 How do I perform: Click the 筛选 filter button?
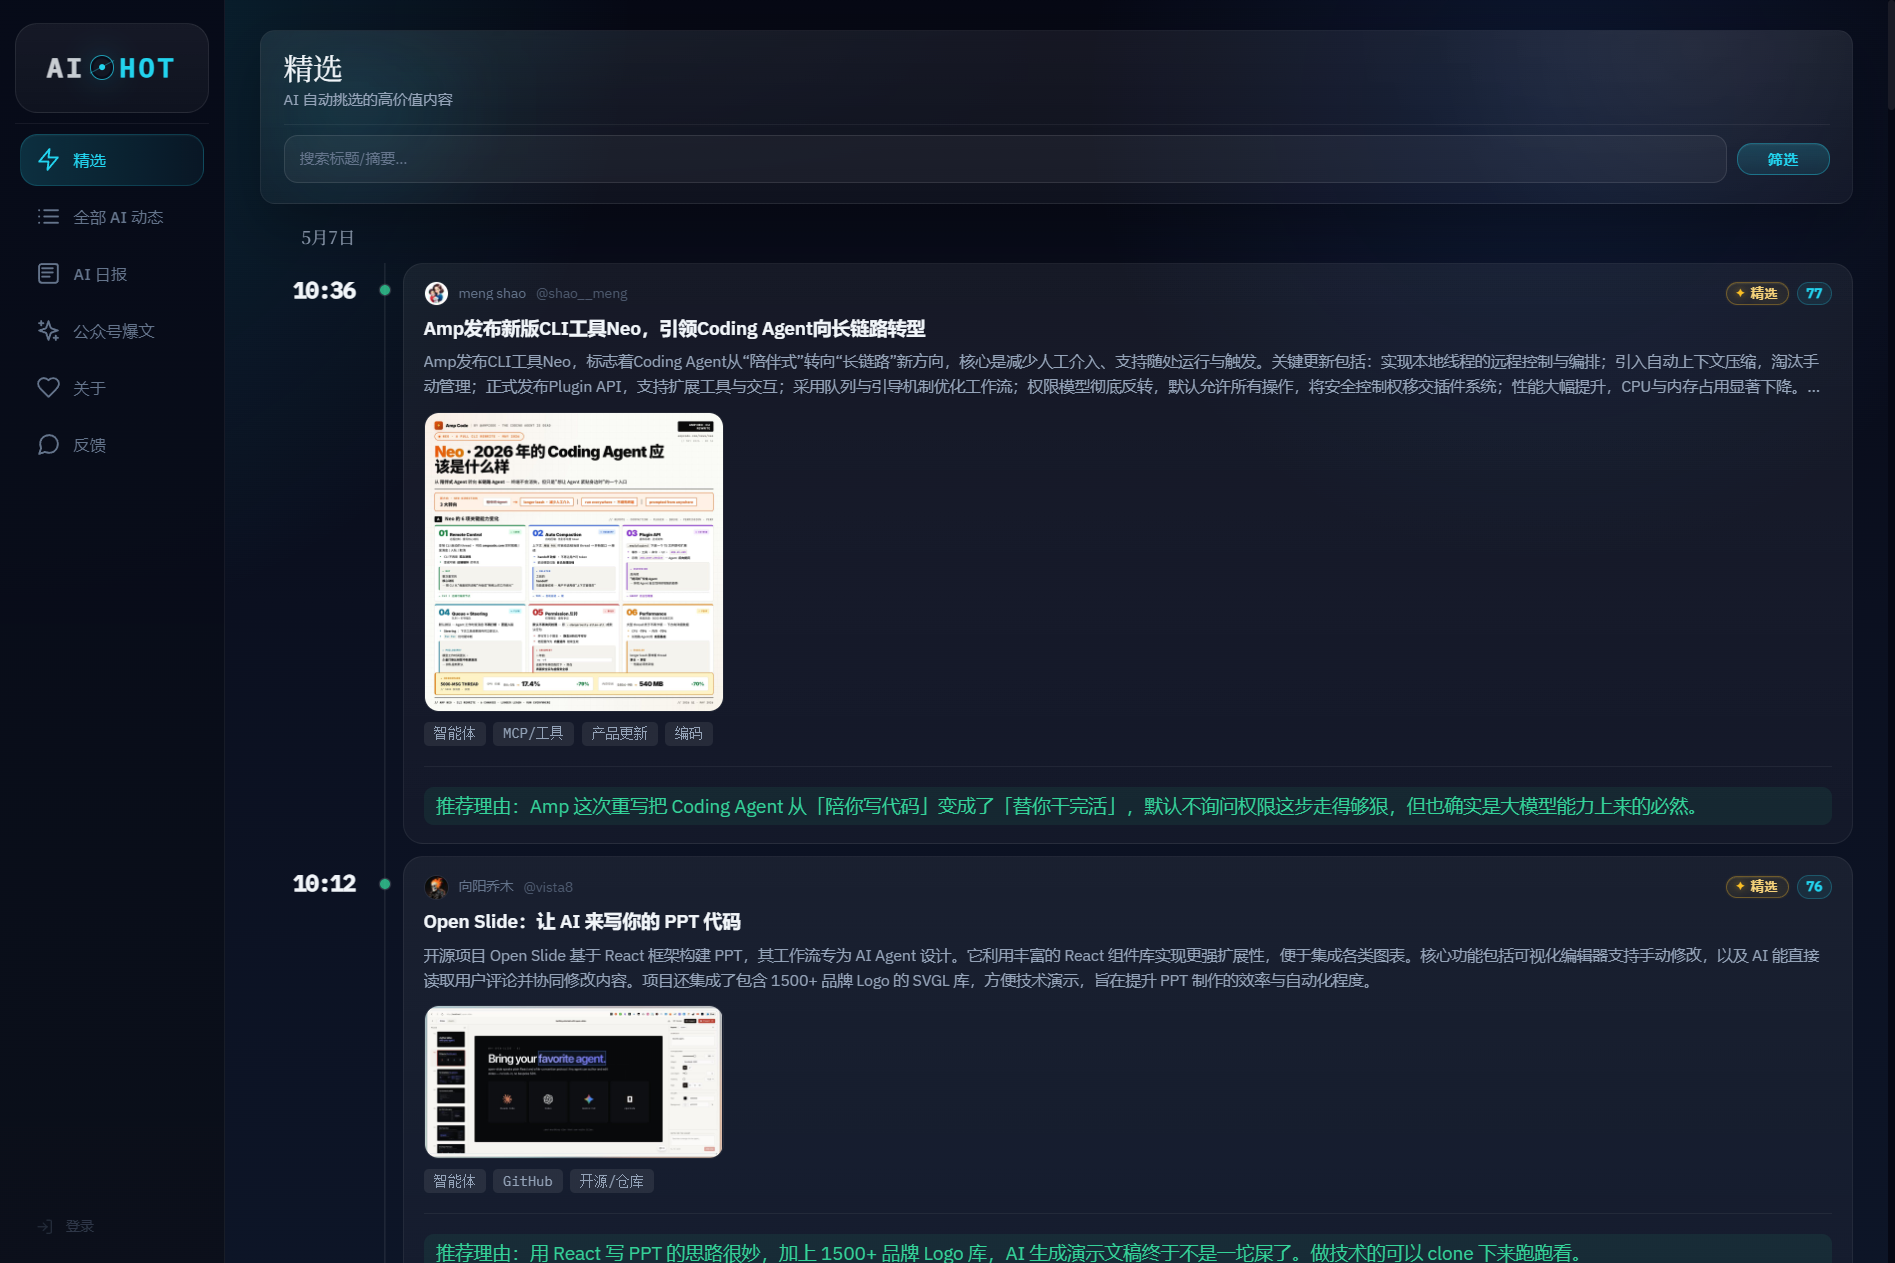tap(1783, 159)
